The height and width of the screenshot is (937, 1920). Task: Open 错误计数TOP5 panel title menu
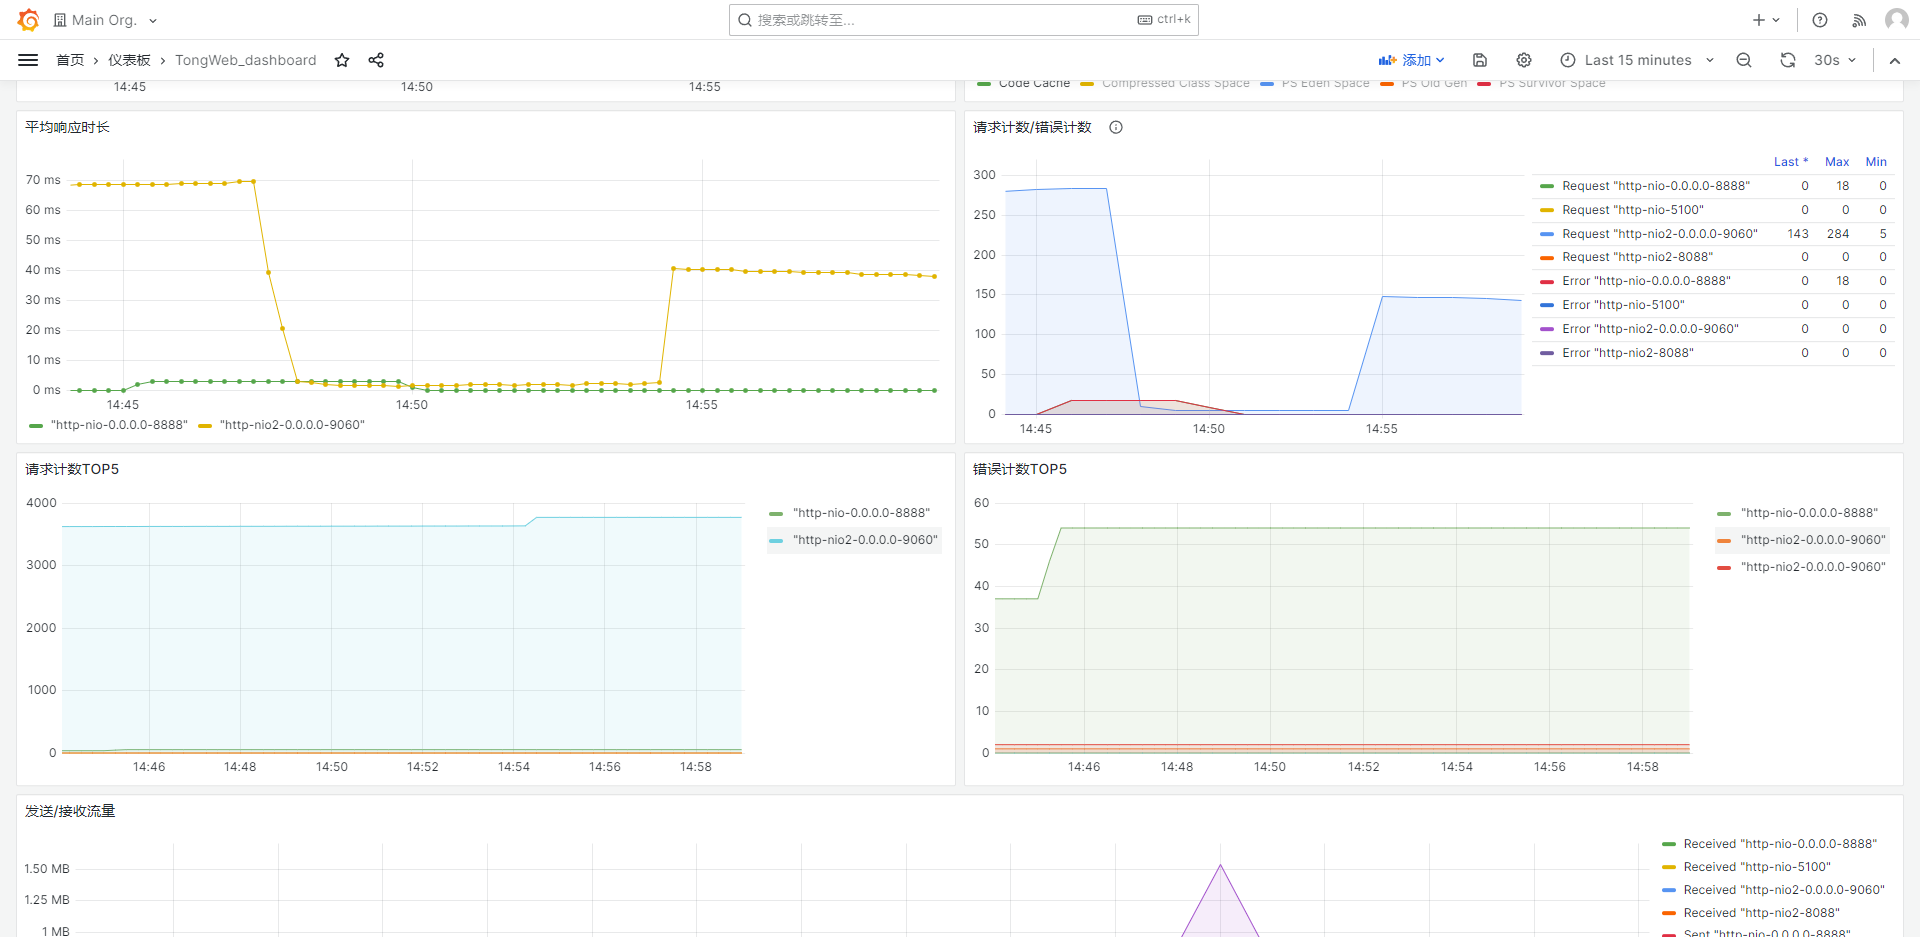click(1020, 469)
